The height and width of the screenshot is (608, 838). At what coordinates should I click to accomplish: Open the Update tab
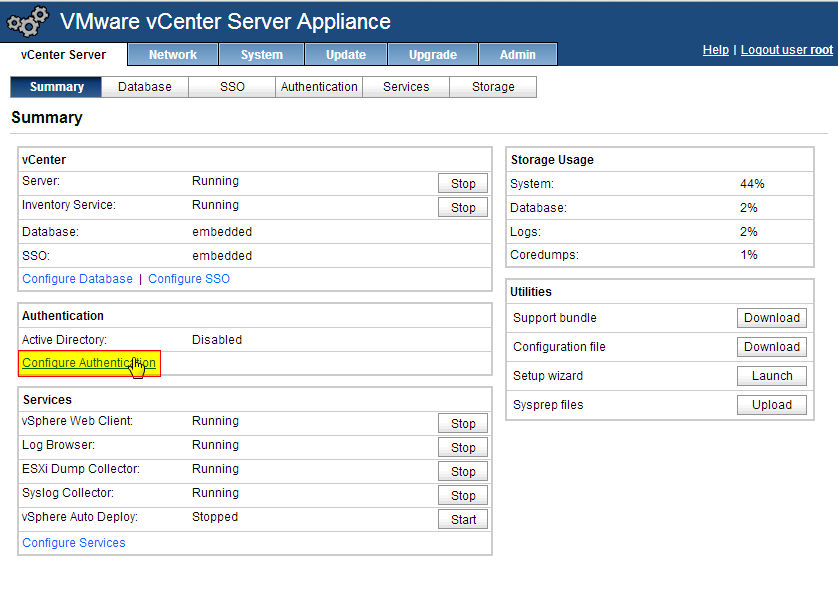pyautogui.click(x=346, y=55)
